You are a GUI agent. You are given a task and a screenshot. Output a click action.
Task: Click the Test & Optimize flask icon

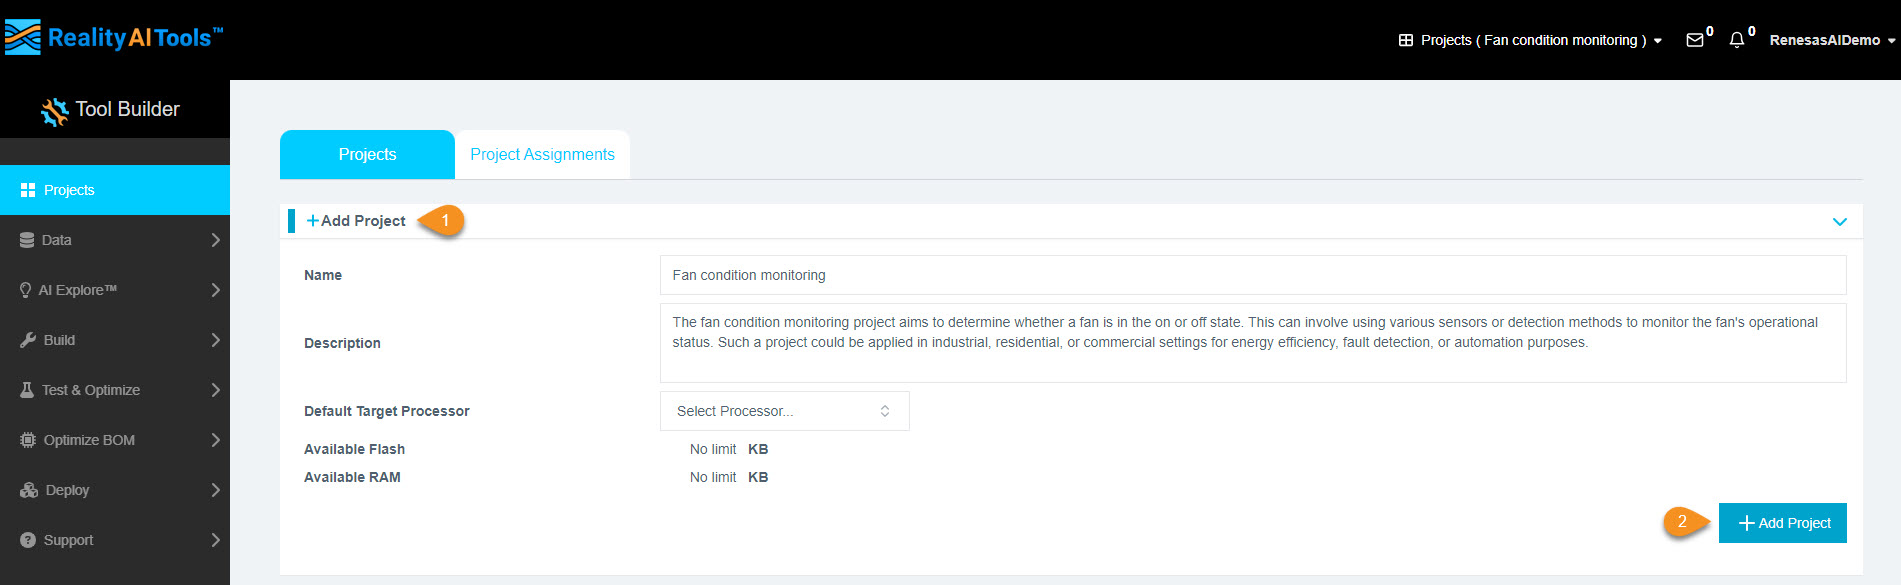pos(27,390)
